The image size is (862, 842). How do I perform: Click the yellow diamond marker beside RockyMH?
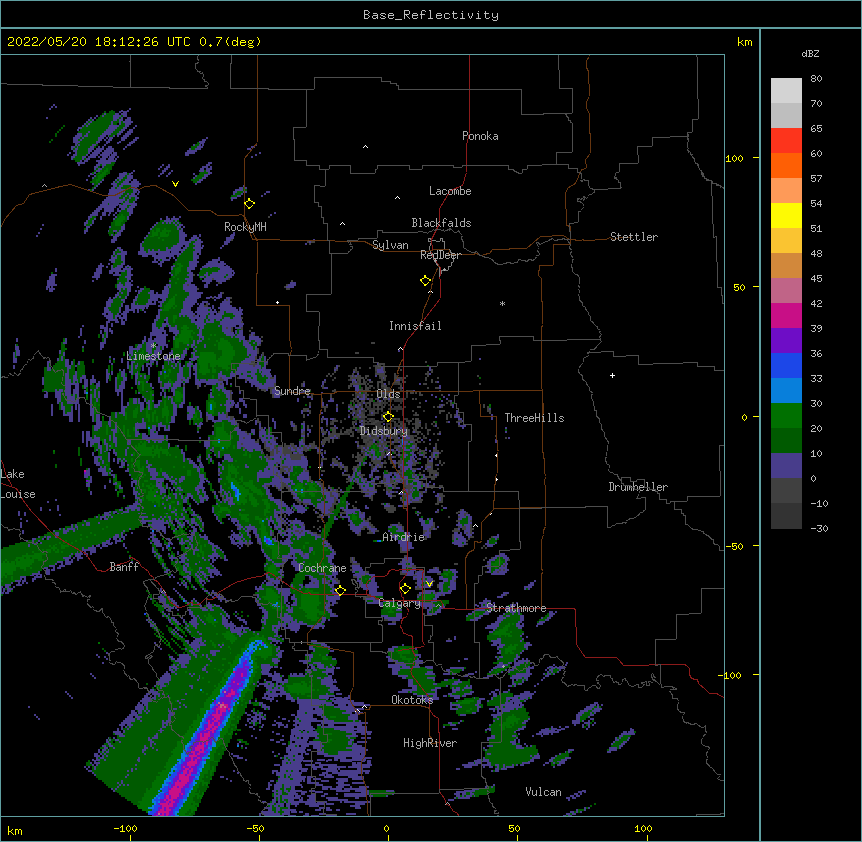[250, 204]
